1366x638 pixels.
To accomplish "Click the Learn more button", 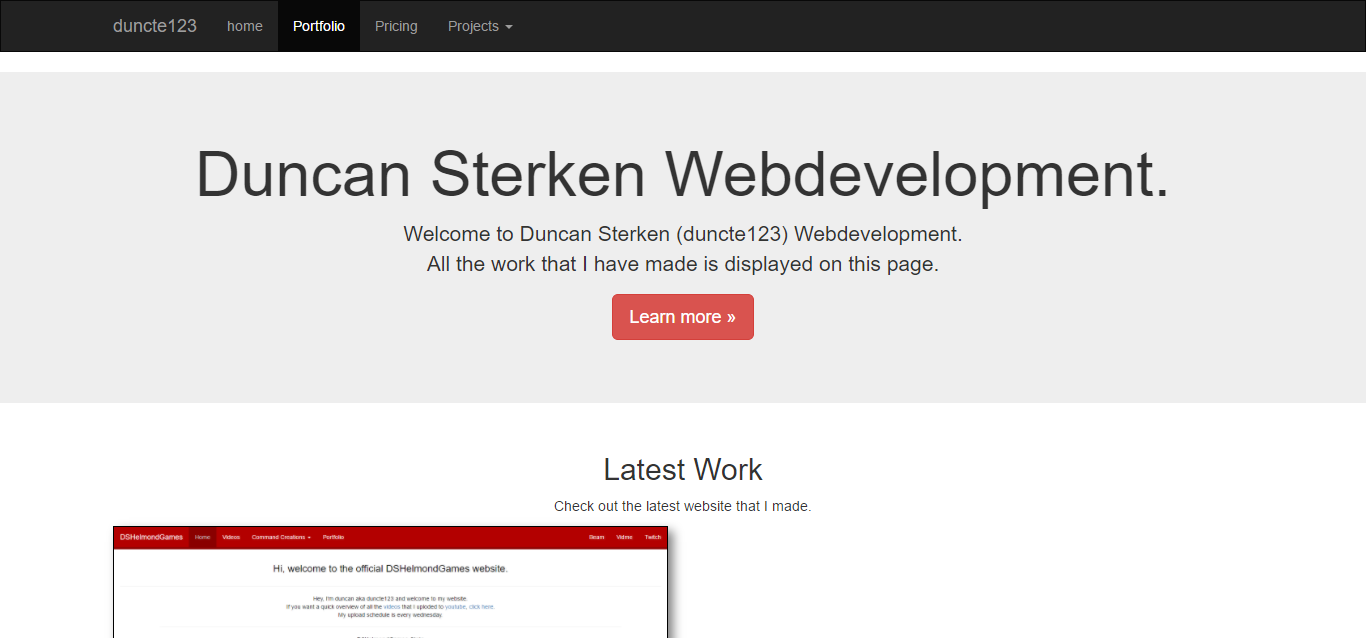I will point(683,317).
